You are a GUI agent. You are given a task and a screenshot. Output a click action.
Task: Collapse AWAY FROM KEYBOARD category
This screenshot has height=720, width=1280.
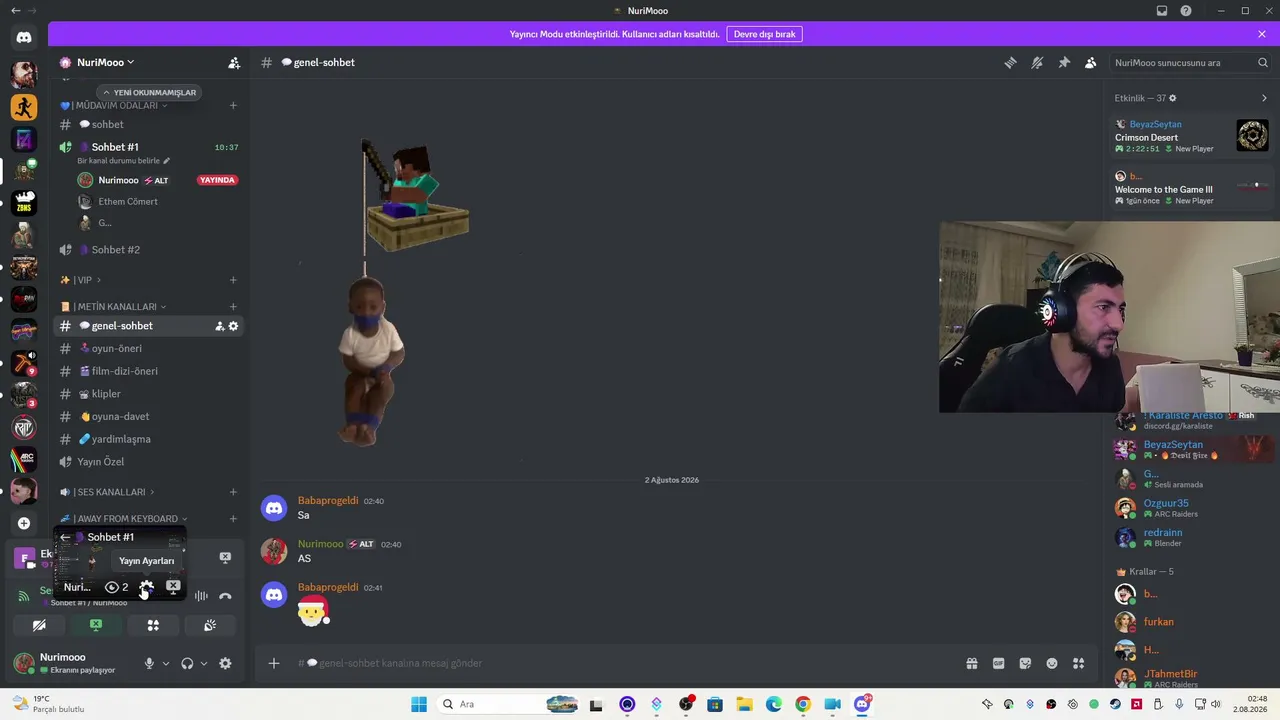pyautogui.click(x=123, y=518)
